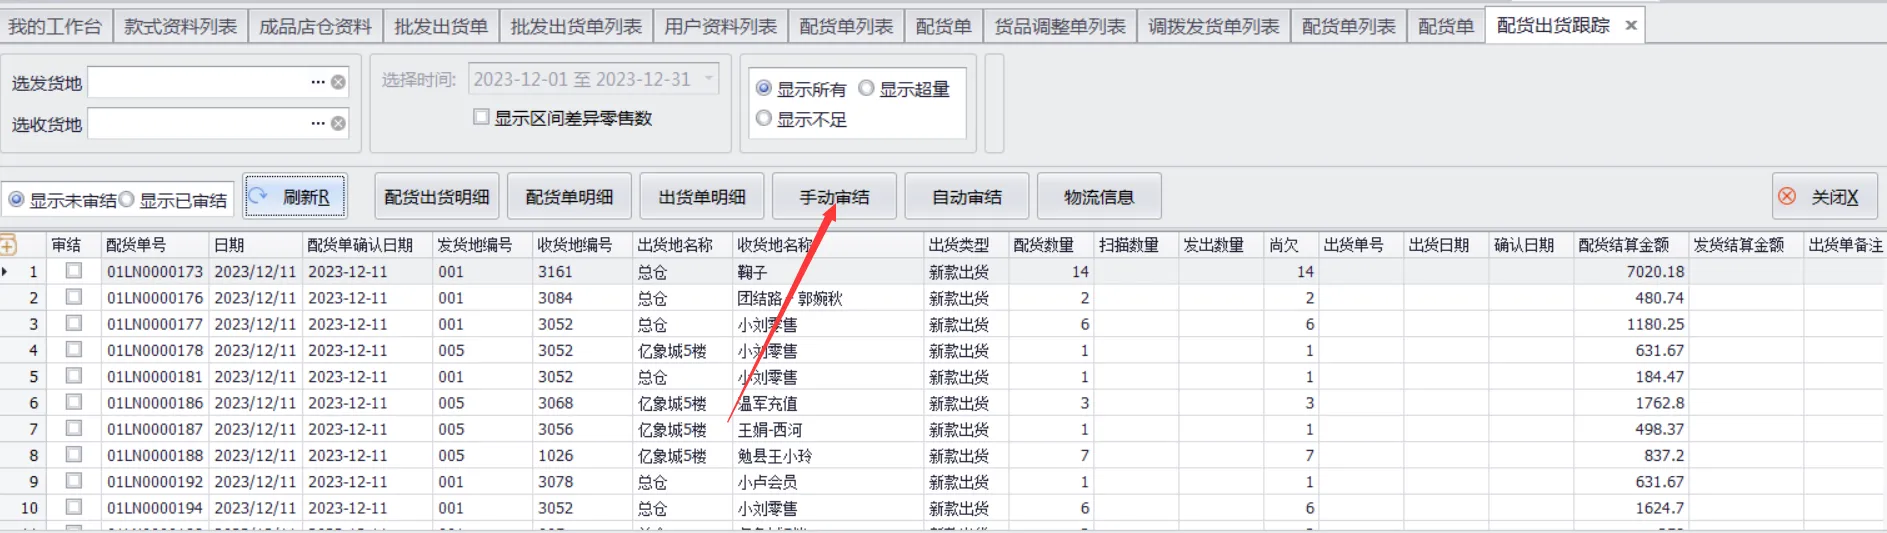
Task: Switch to 用户资料列表 tab
Action: pos(720,26)
